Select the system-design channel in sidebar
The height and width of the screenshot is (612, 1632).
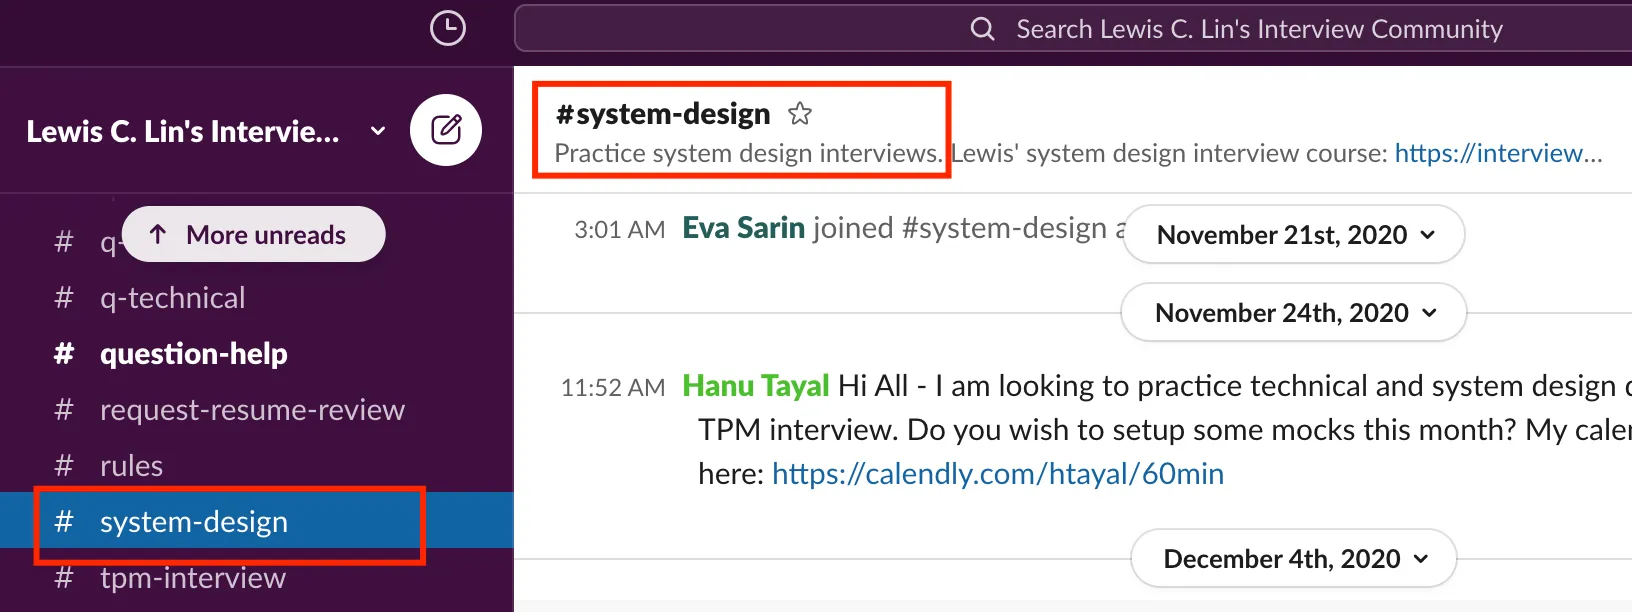point(193,522)
